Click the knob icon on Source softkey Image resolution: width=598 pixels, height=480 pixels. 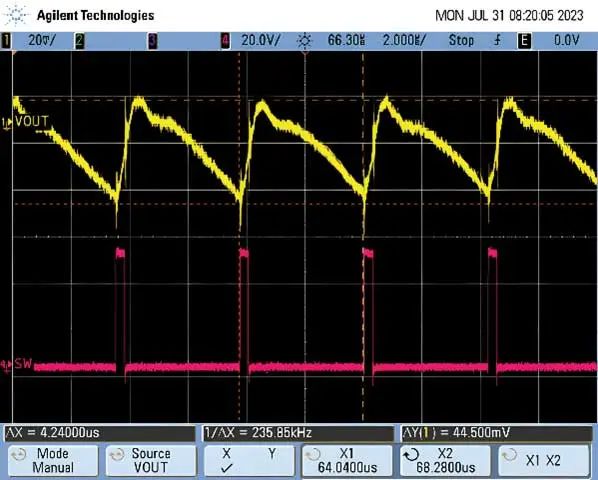[x=117, y=454]
